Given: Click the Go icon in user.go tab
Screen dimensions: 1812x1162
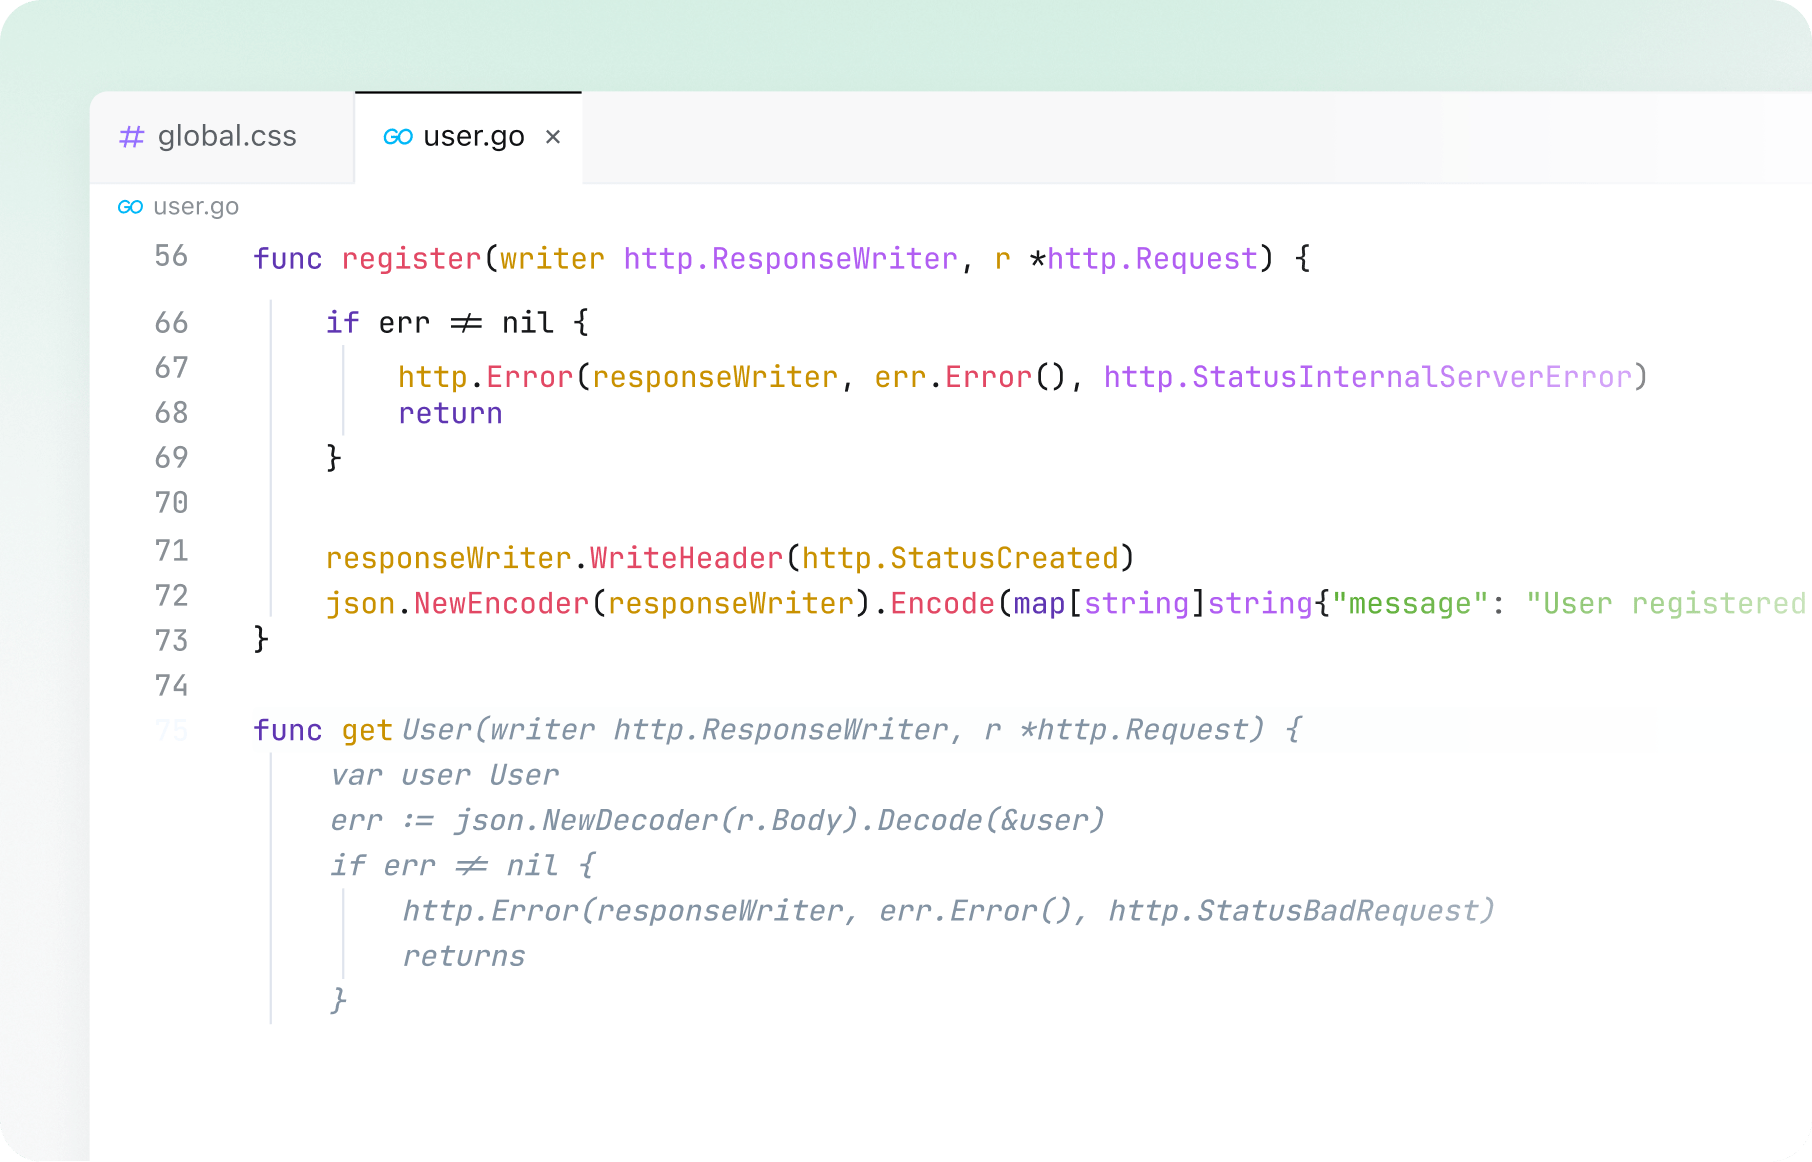Looking at the screenshot, I should tap(398, 137).
